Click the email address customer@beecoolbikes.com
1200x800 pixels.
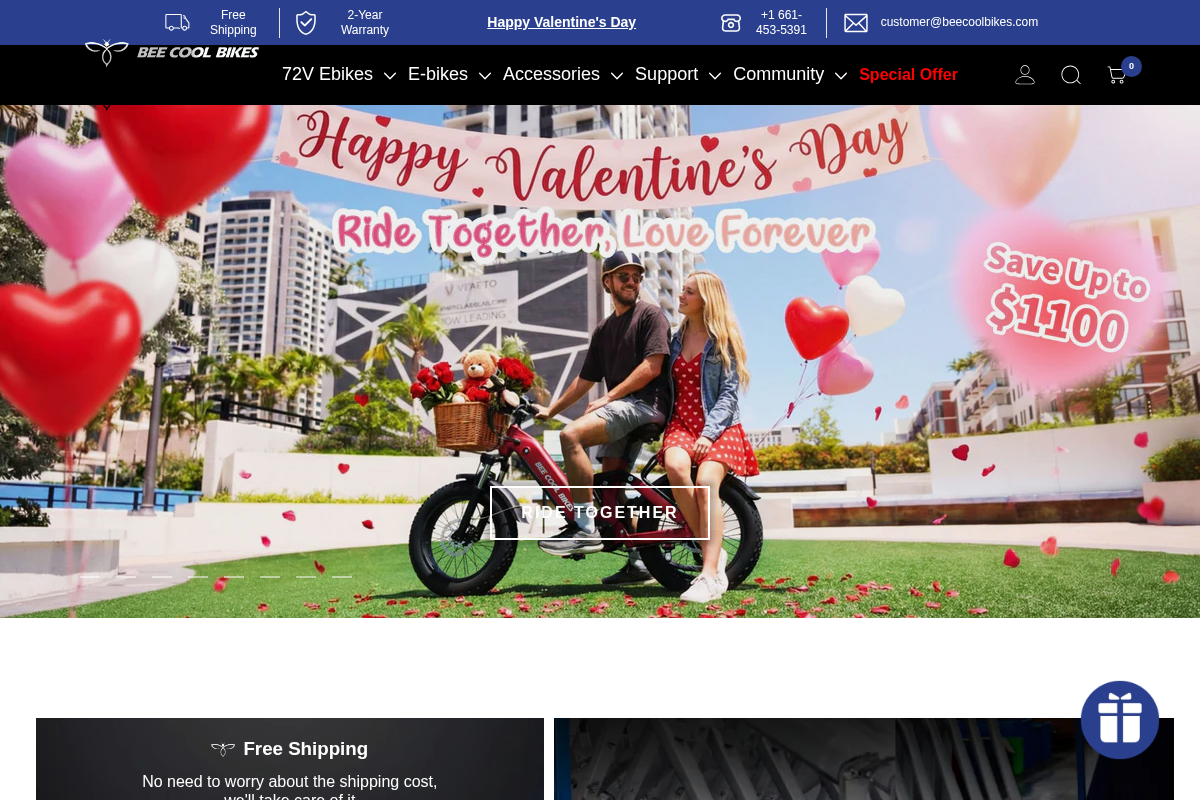point(959,21)
